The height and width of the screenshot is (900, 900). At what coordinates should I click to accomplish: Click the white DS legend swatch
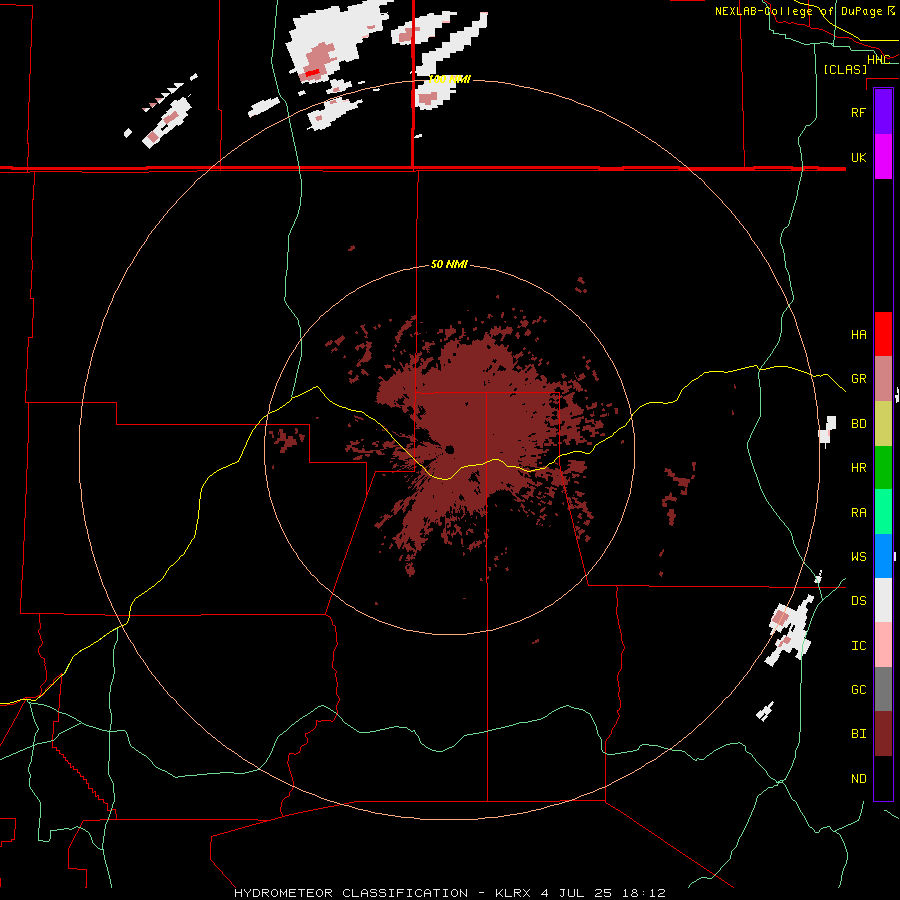(x=883, y=600)
